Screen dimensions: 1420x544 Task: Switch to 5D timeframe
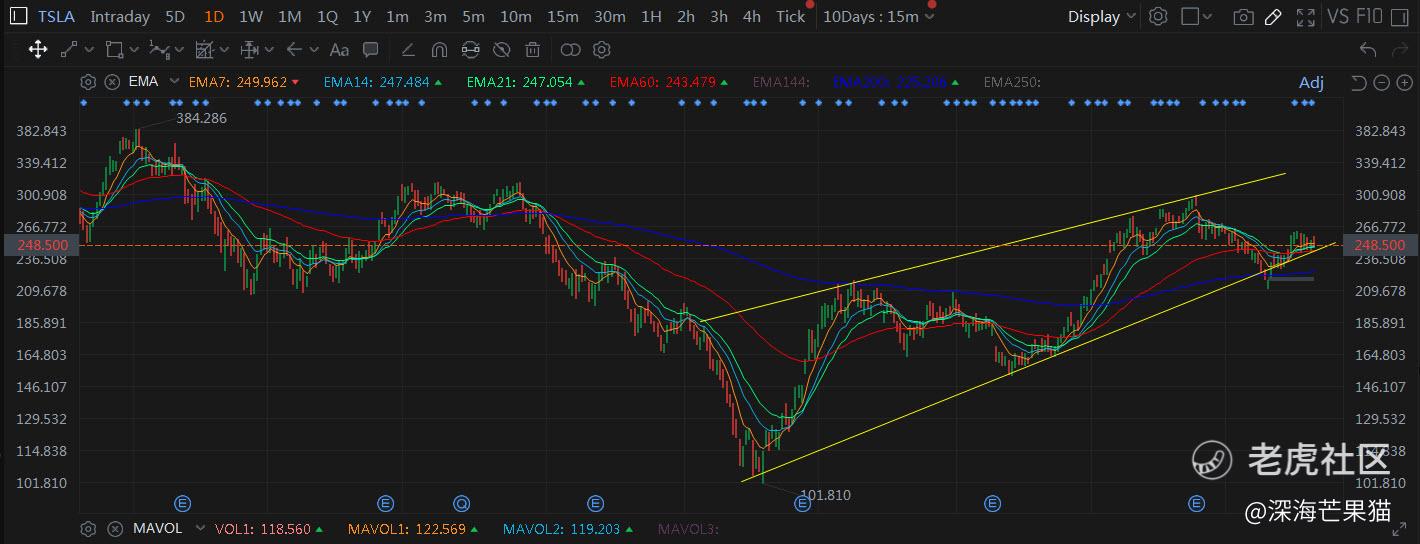(x=175, y=16)
